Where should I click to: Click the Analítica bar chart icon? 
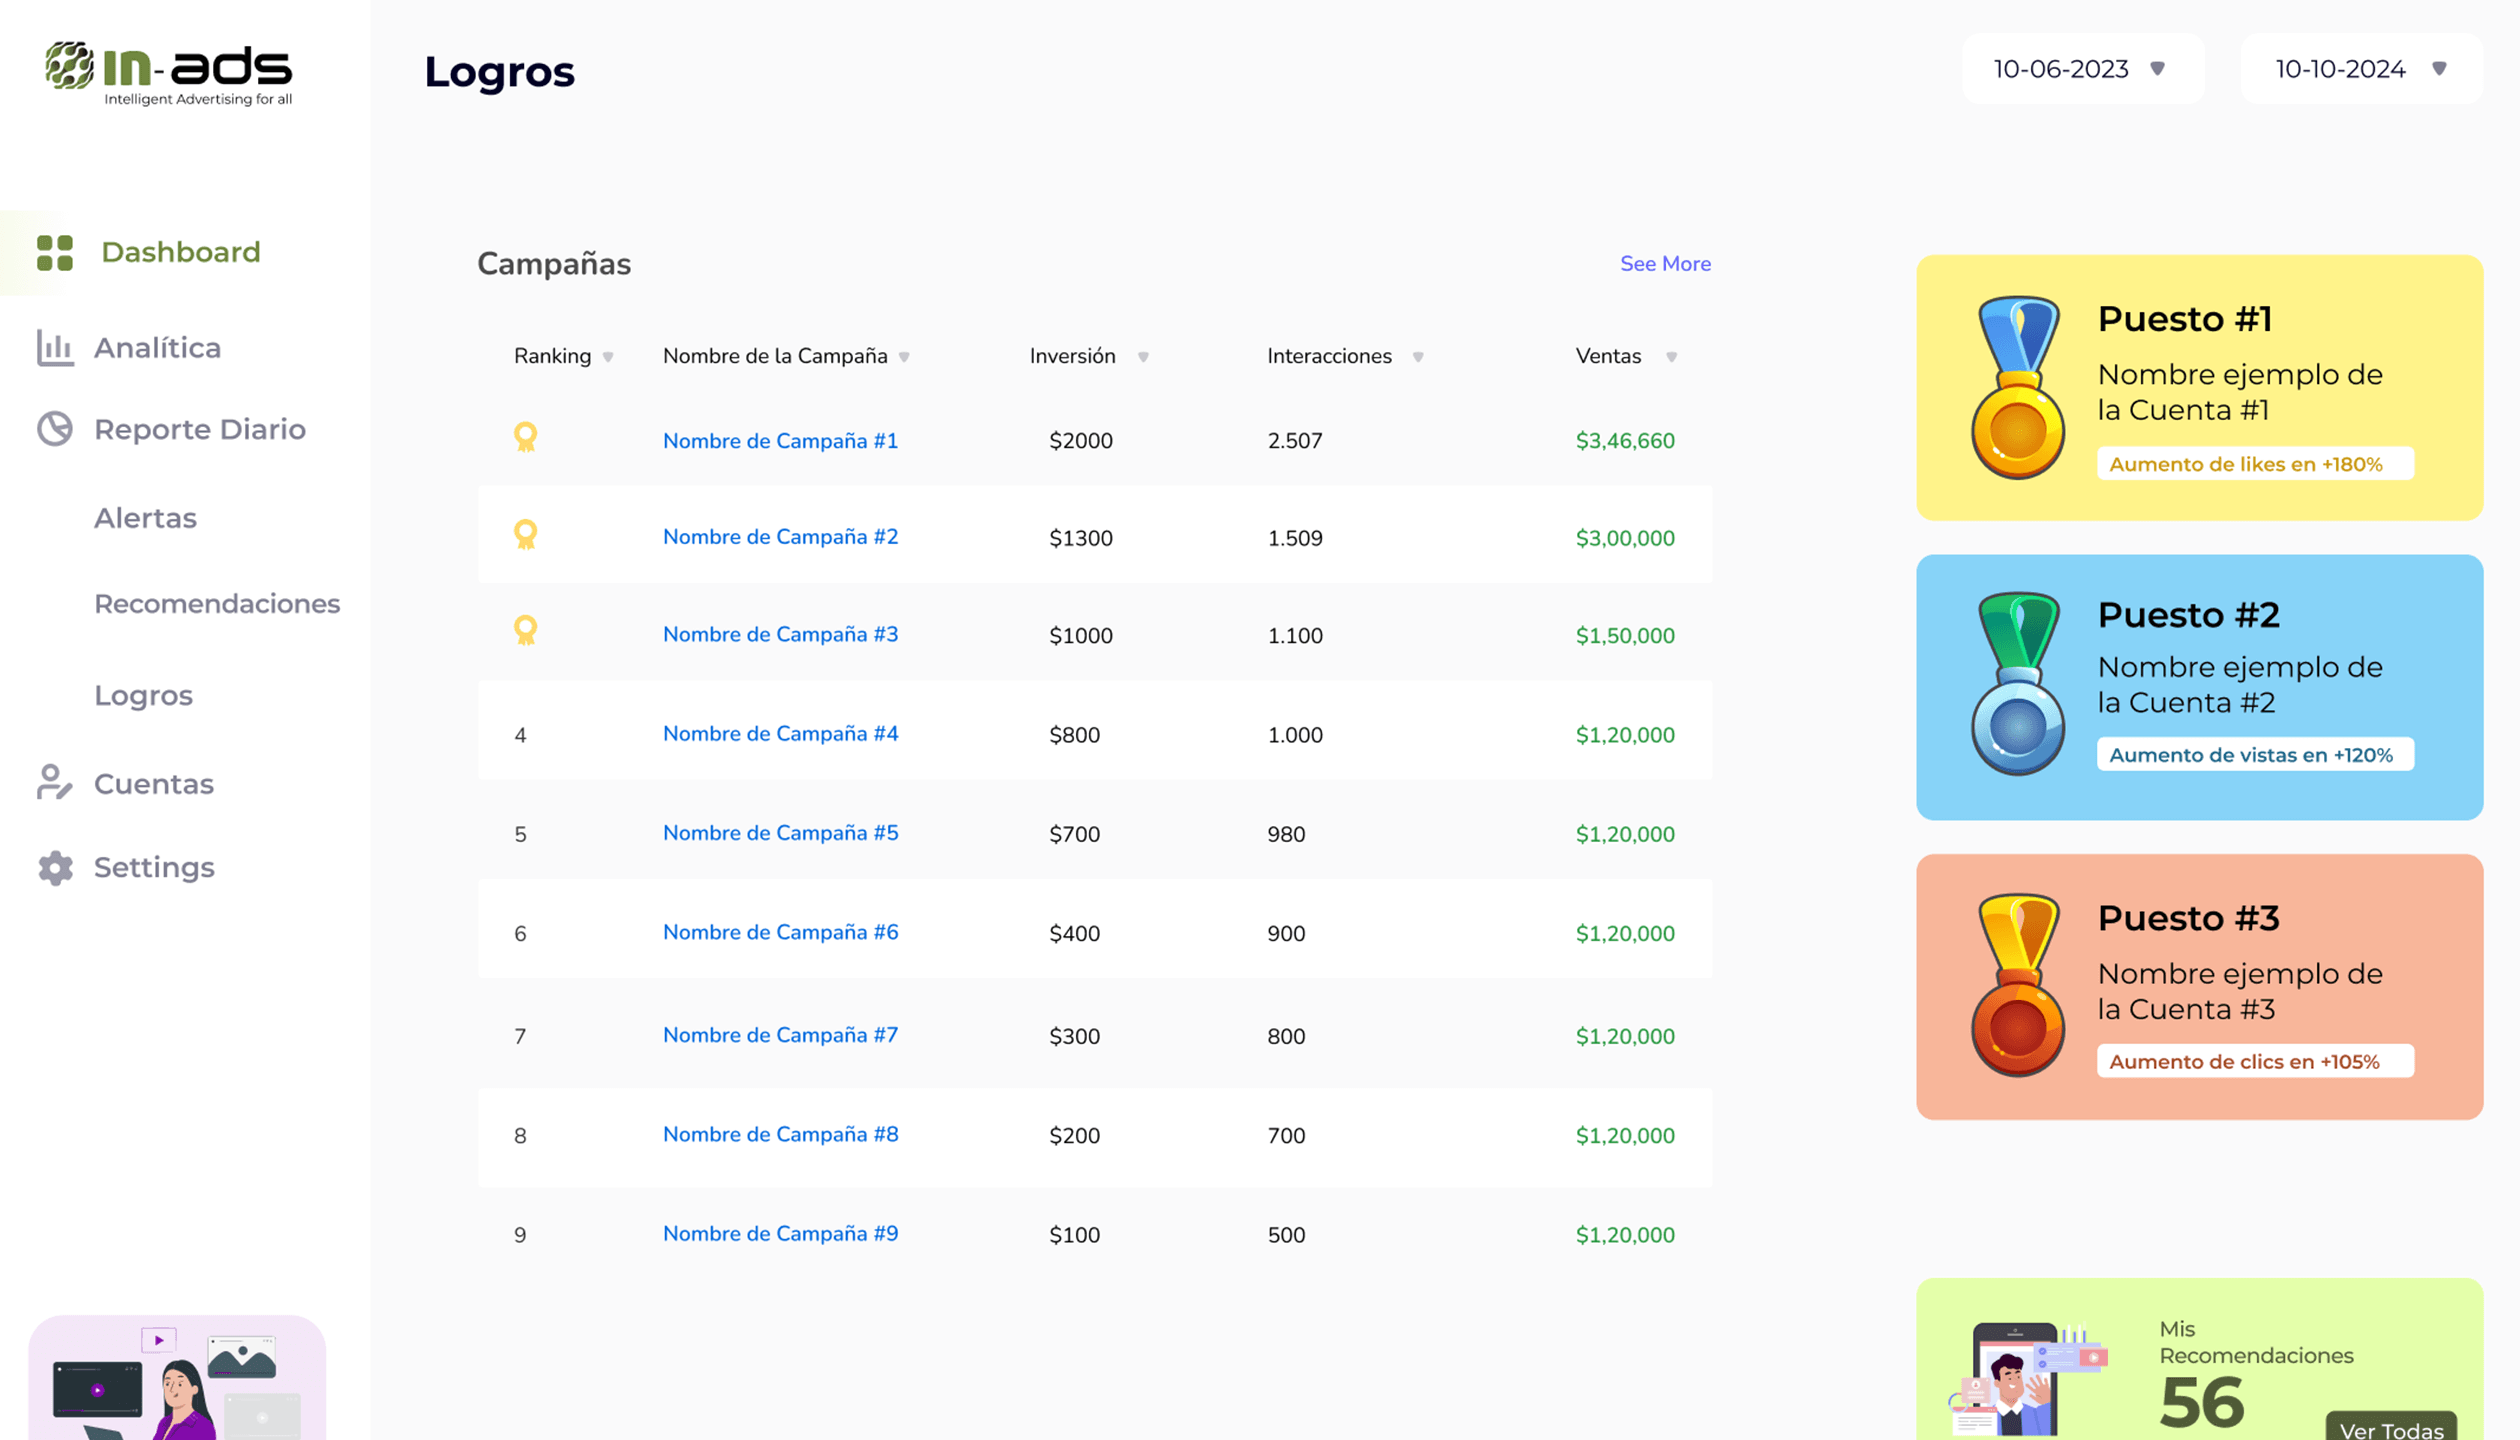click(55, 348)
